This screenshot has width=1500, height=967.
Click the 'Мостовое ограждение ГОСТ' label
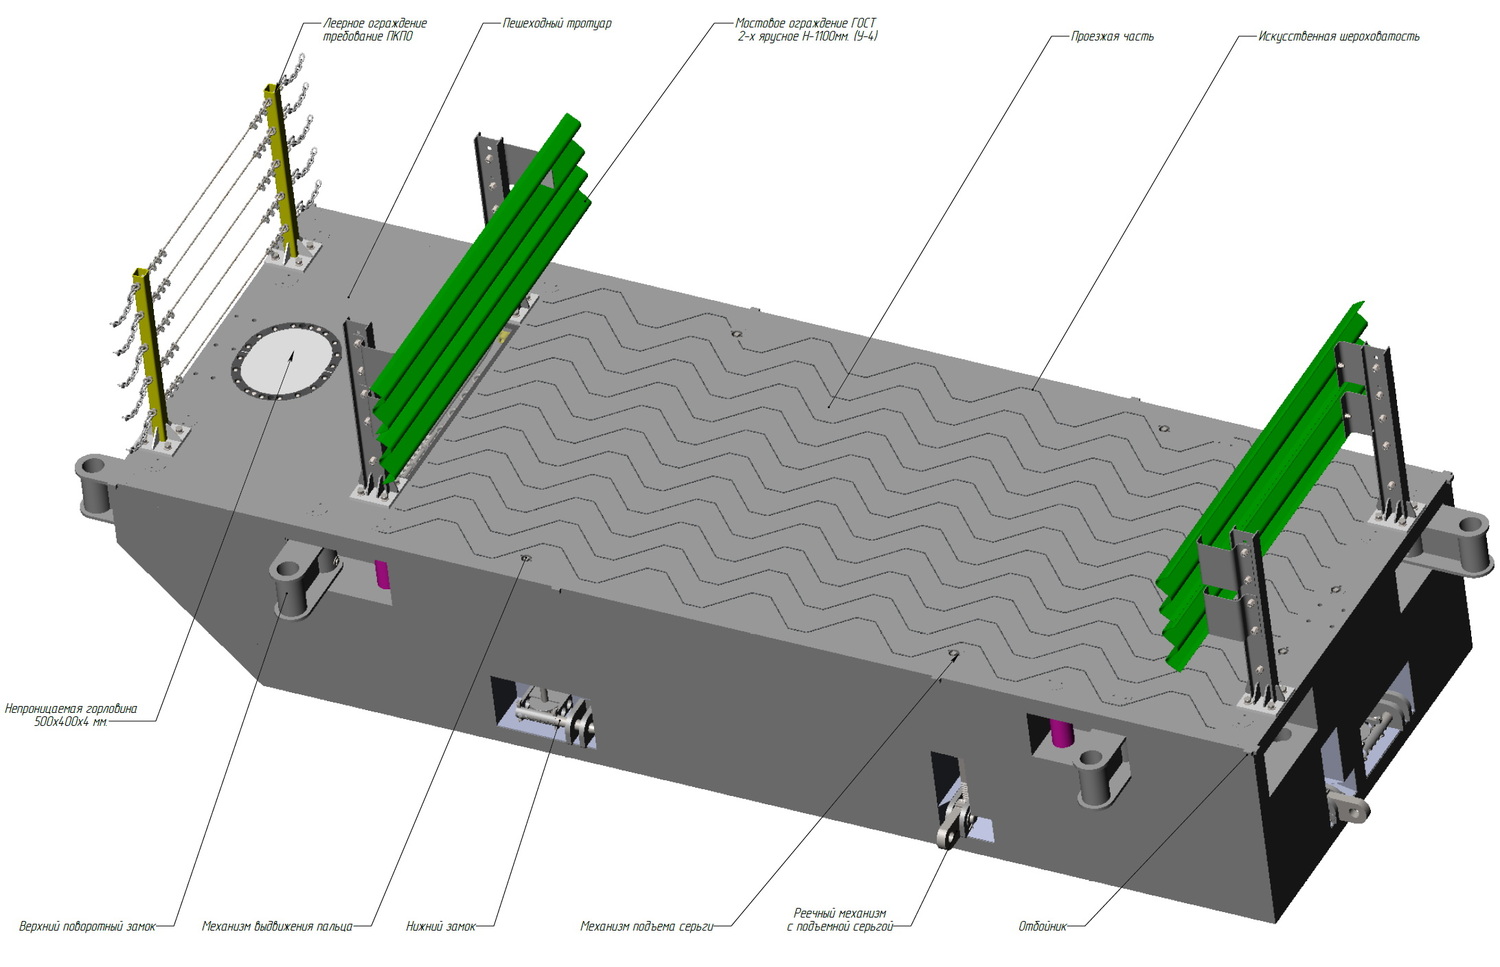coord(806,23)
